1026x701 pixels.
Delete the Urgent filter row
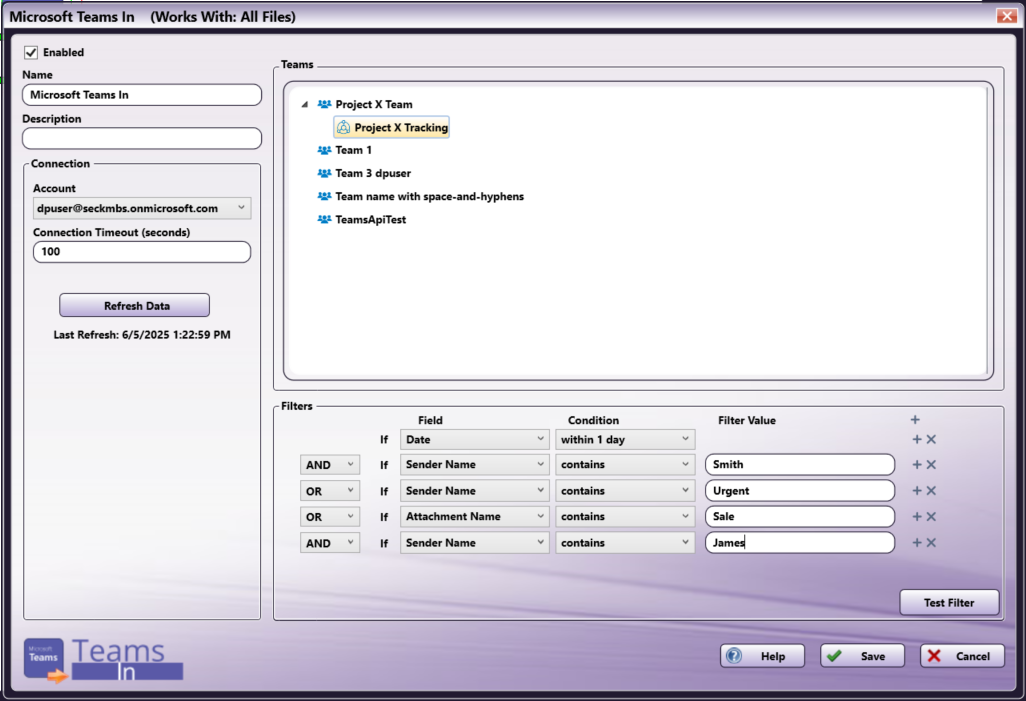[931, 491]
